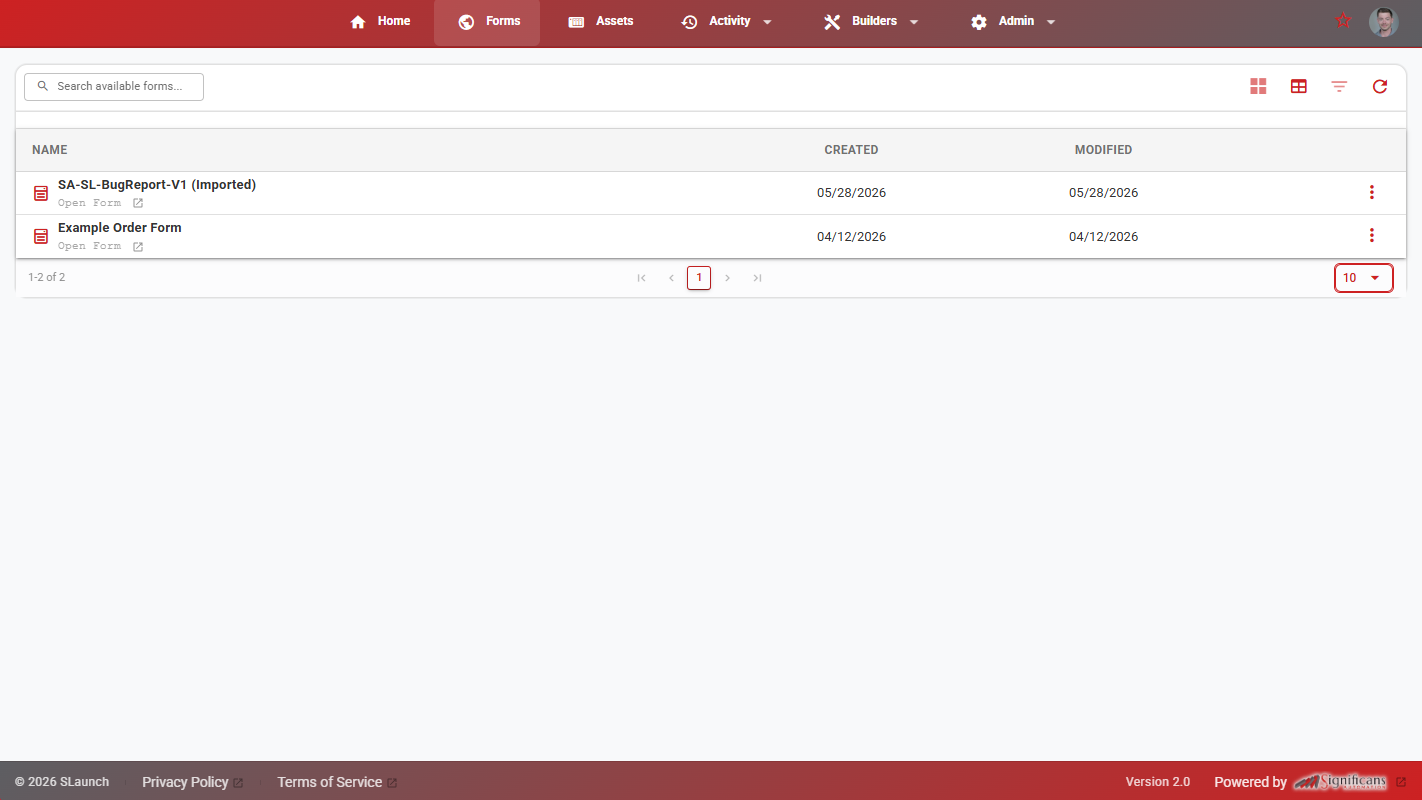The image size is (1422, 800).
Task: Click external-link icon under Example Order Form
Action: pyautogui.click(x=138, y=246)
